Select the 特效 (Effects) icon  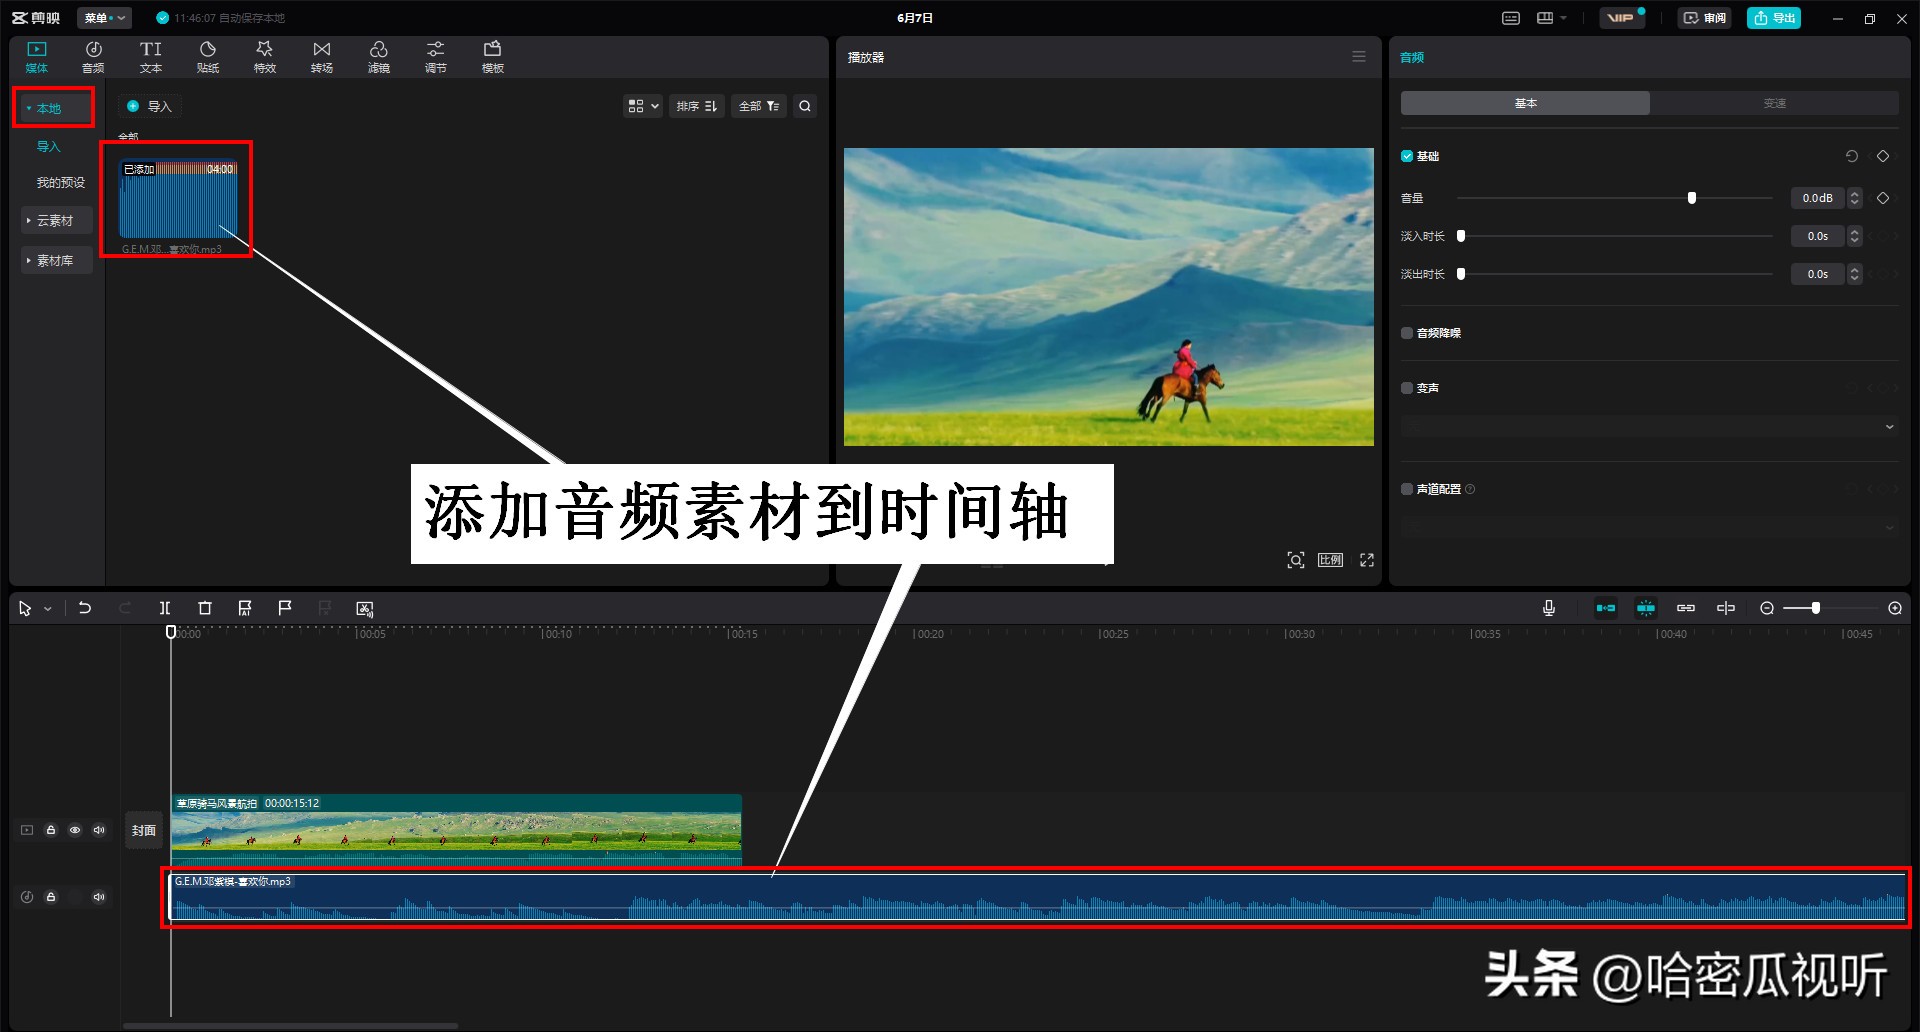(265, 55)
